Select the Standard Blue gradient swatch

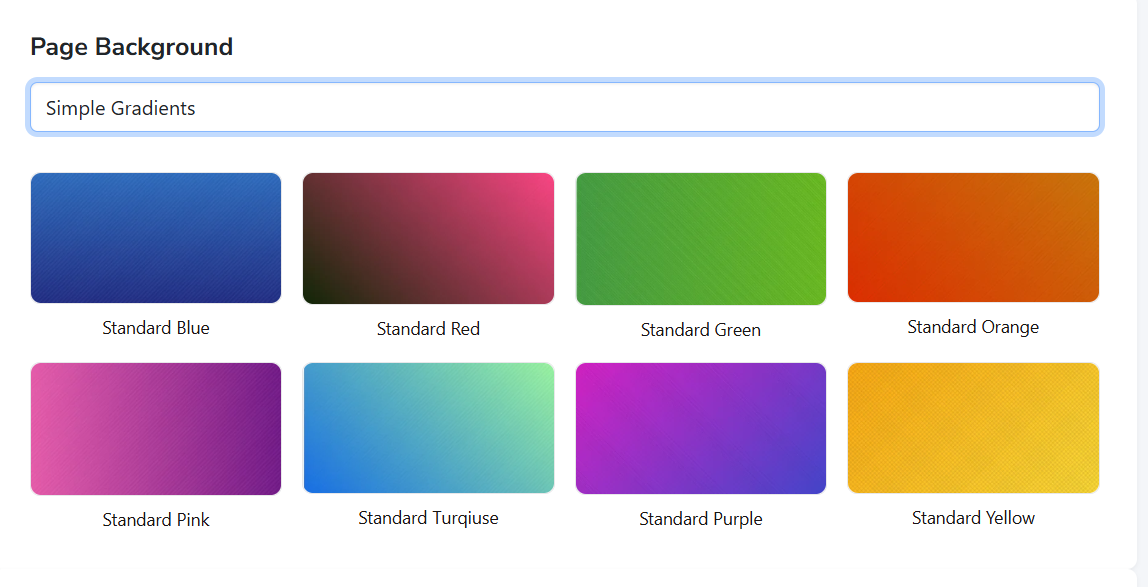coord(156,237)
